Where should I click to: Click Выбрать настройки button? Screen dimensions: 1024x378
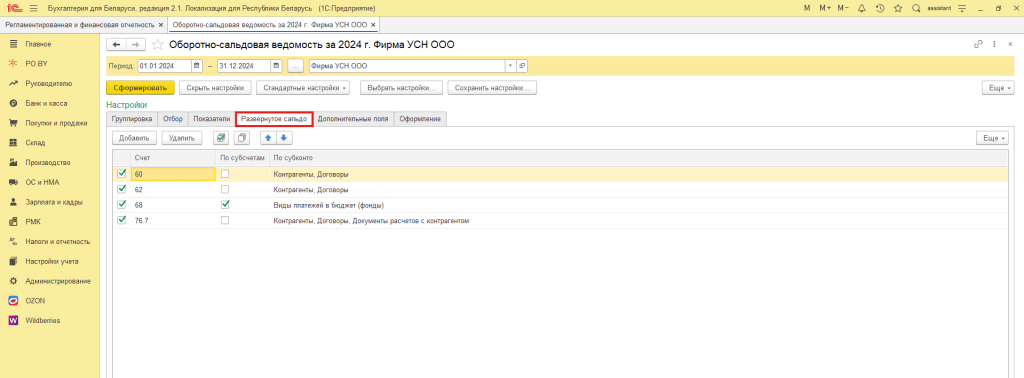(x=402, y=87)
